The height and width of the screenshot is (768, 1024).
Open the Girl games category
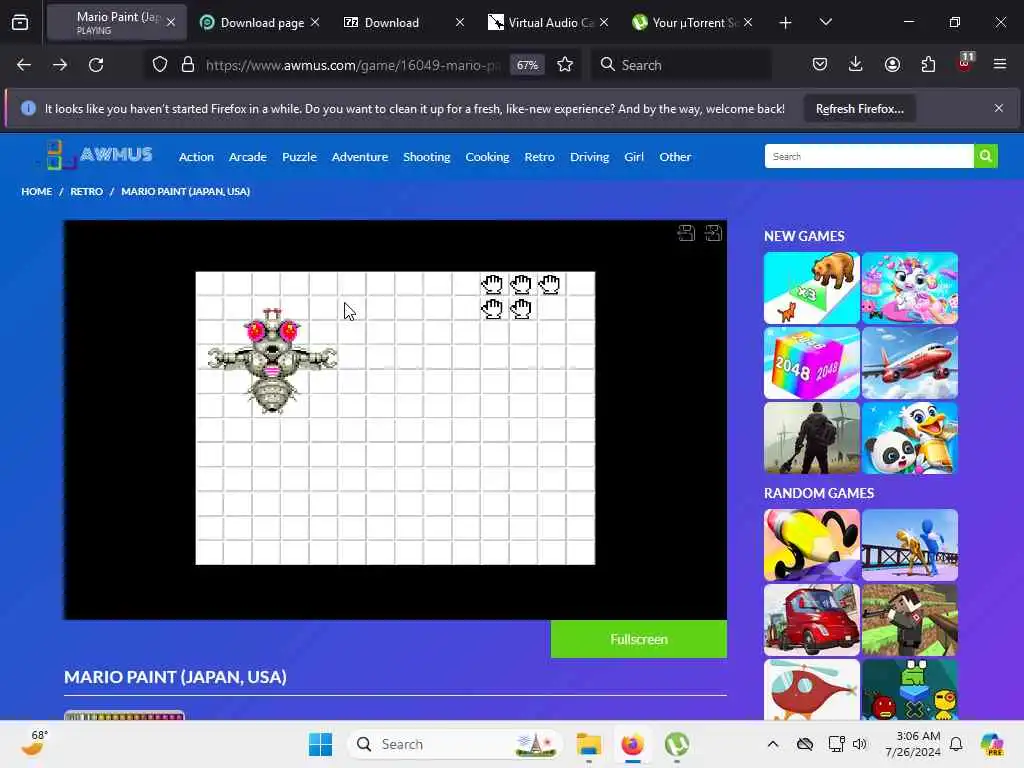click(x=633, y=157)
